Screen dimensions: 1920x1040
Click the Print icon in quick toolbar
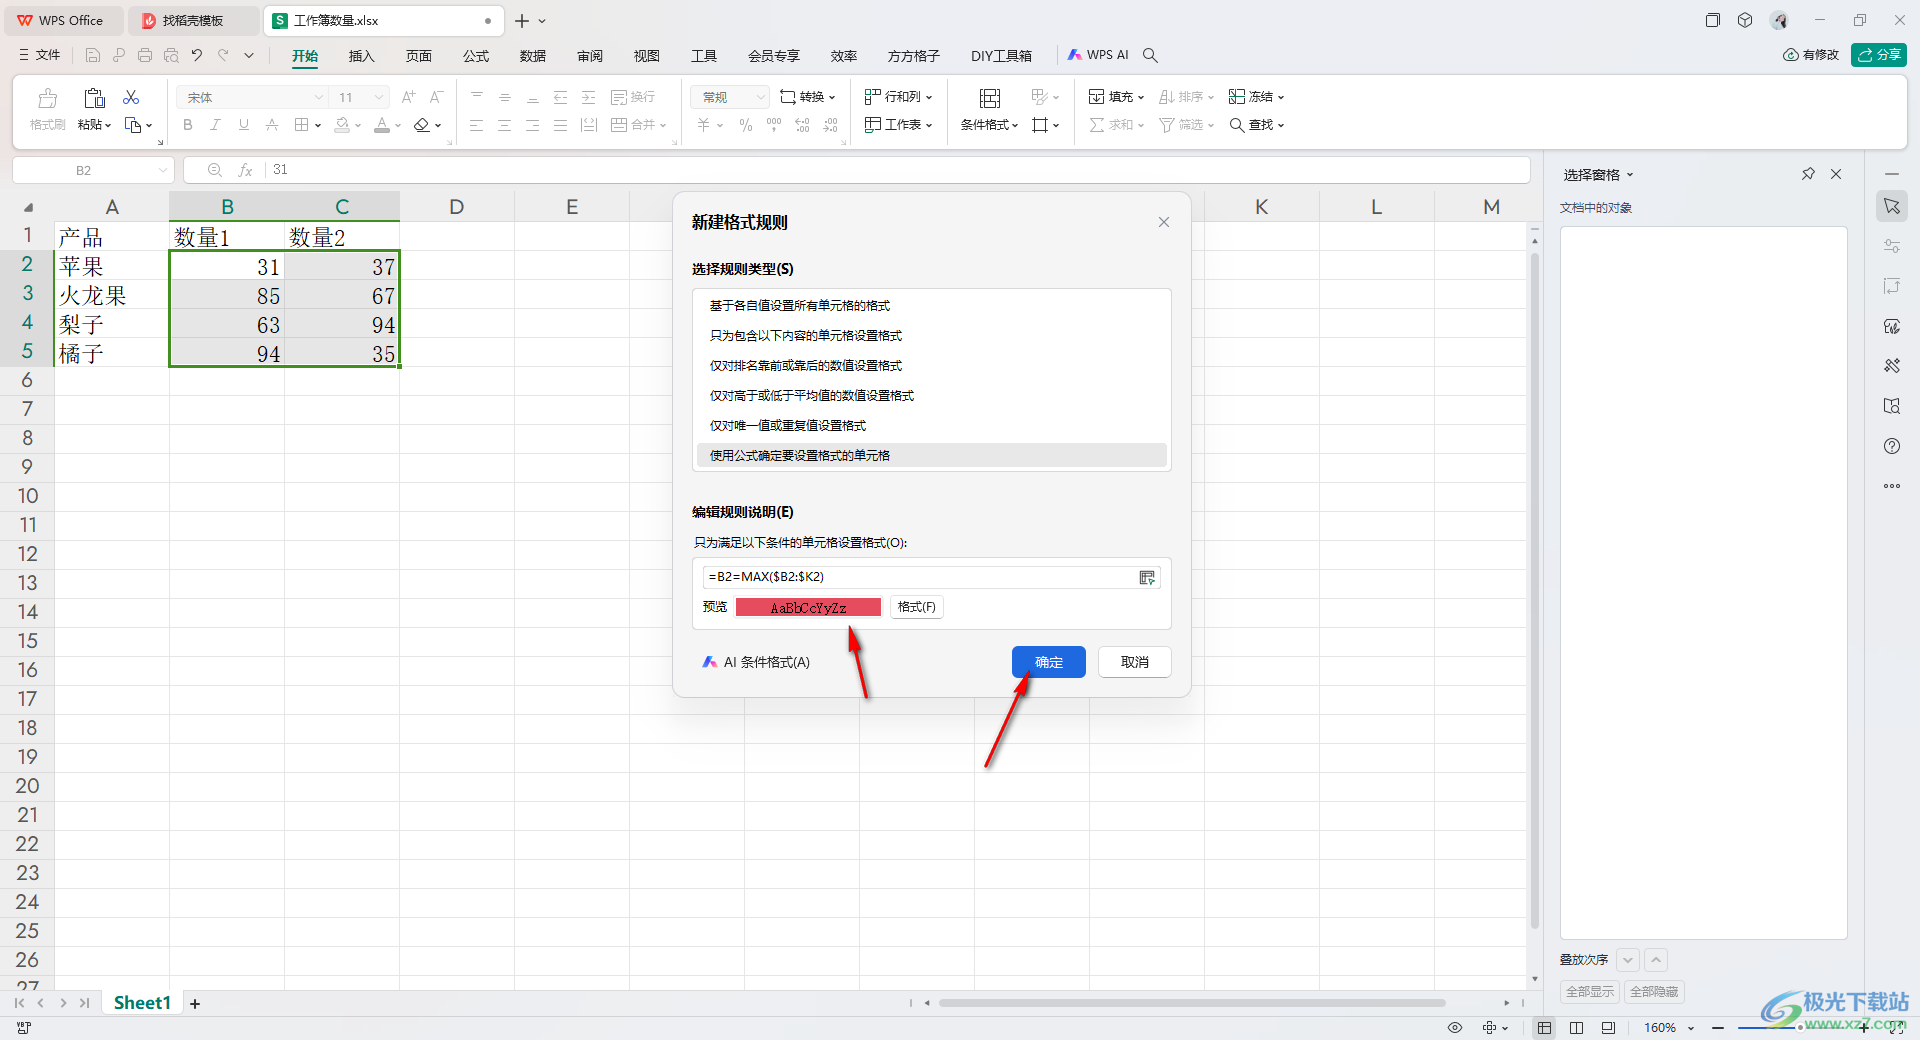click(145, 55)
